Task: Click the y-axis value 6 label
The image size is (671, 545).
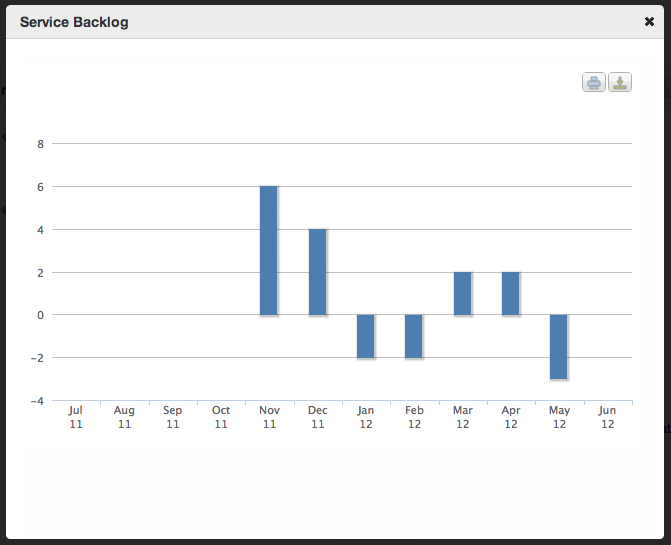Action: pos(41,187)
